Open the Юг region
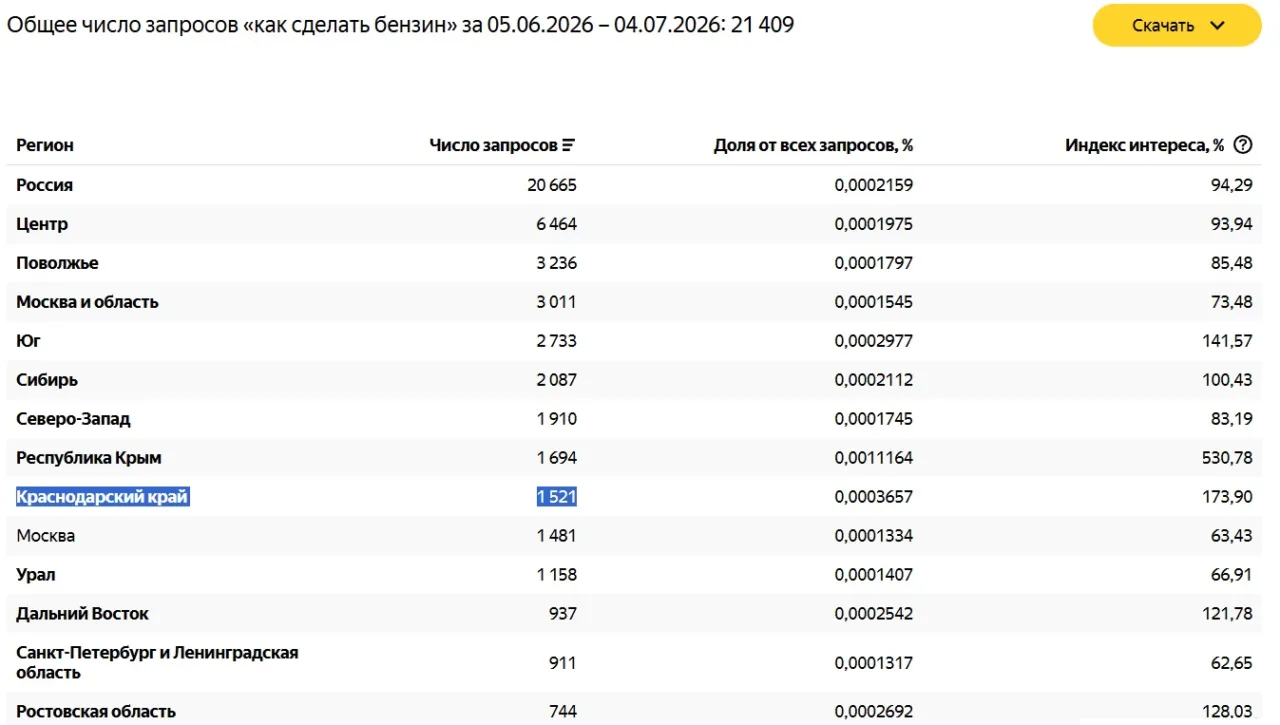 (x=28, y=341)
